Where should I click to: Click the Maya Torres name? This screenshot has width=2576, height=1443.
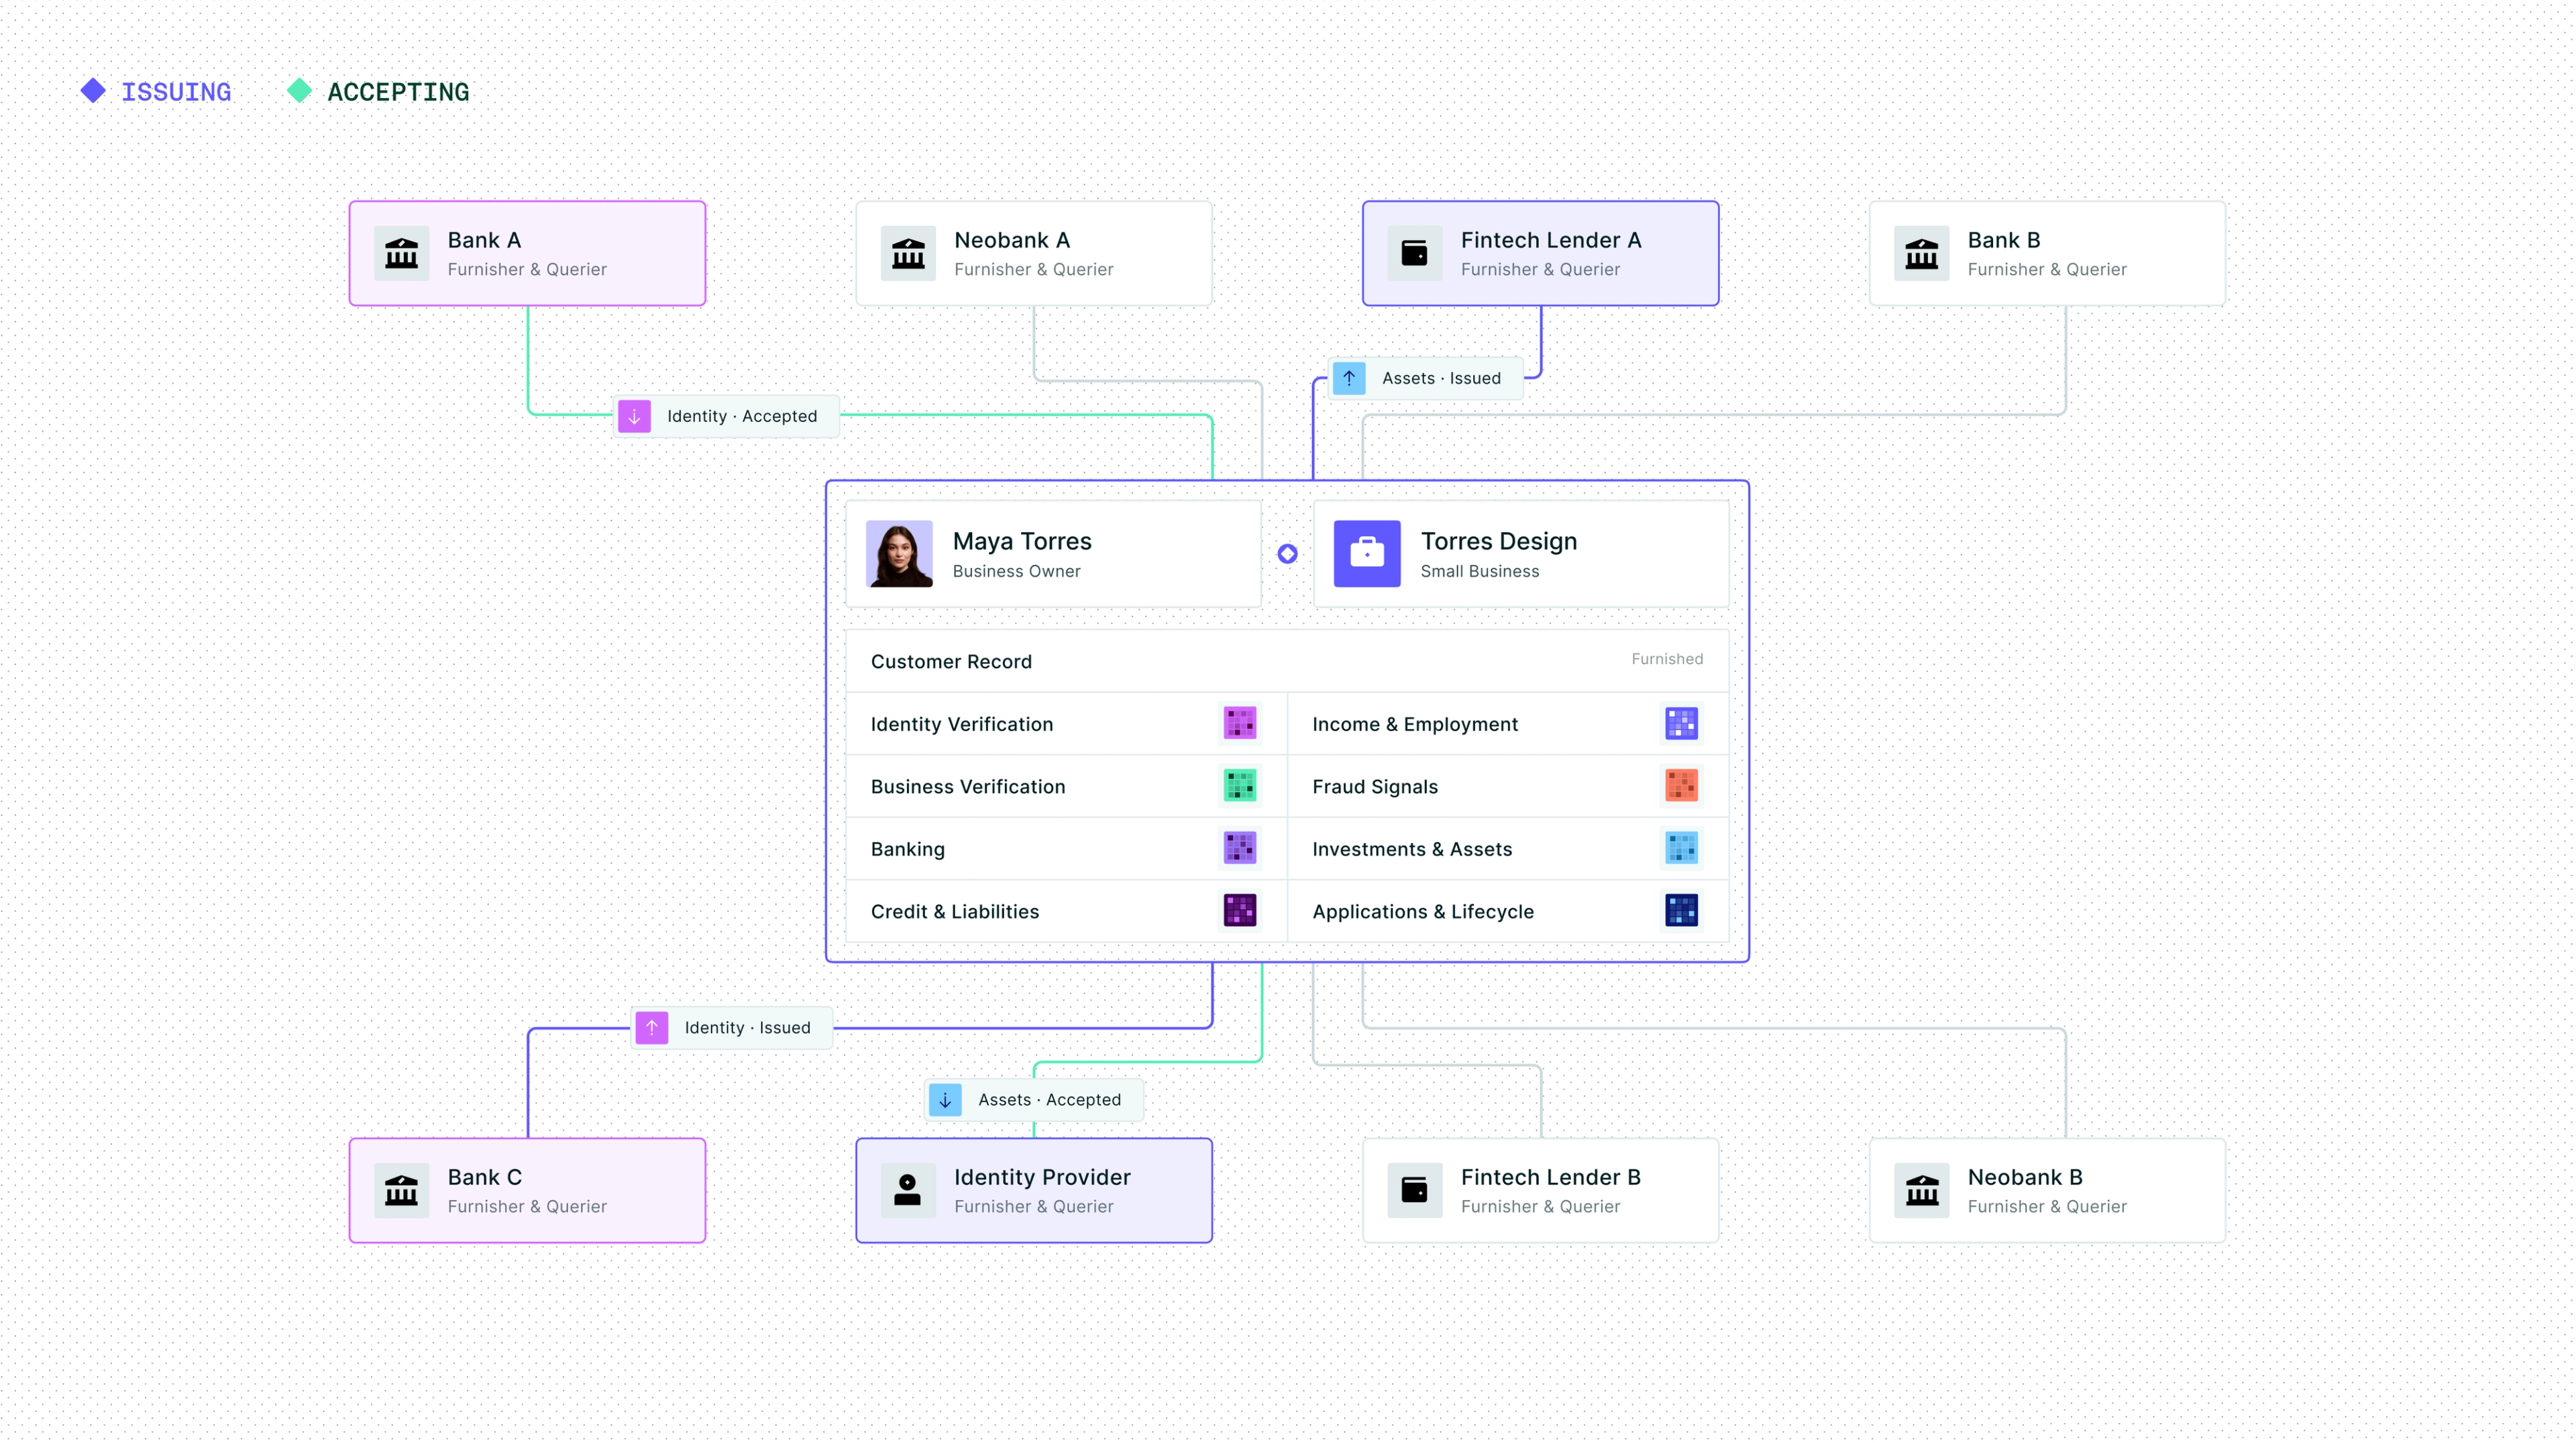(1022, 541)
